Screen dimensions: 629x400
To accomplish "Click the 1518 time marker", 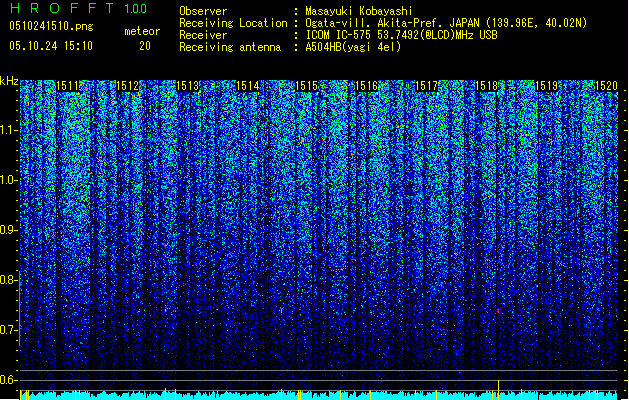I will tap(486, 86).
